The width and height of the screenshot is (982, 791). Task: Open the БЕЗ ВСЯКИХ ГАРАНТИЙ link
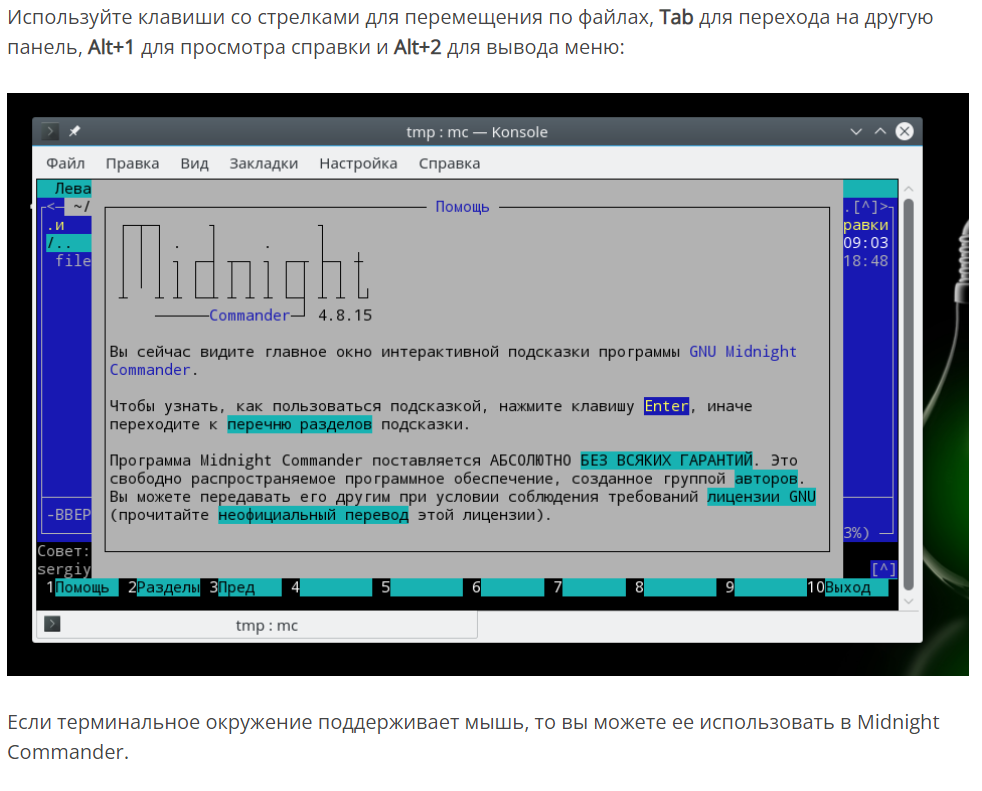click(x=666, y=460)
